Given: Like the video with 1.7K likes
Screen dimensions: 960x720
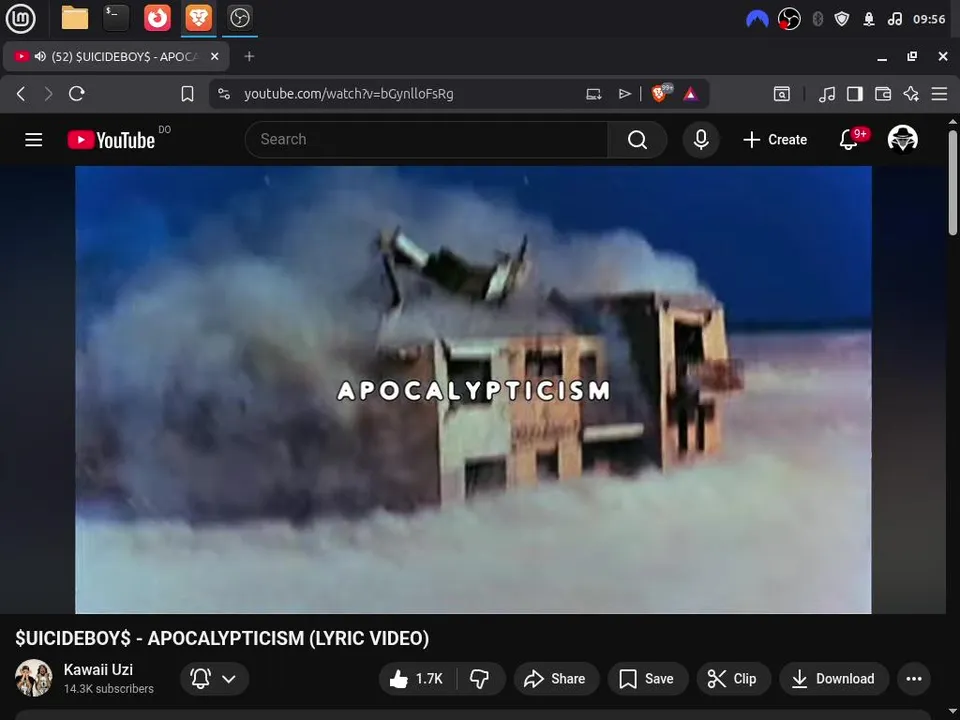Looking at the screenshot, I should coord(417,678).
